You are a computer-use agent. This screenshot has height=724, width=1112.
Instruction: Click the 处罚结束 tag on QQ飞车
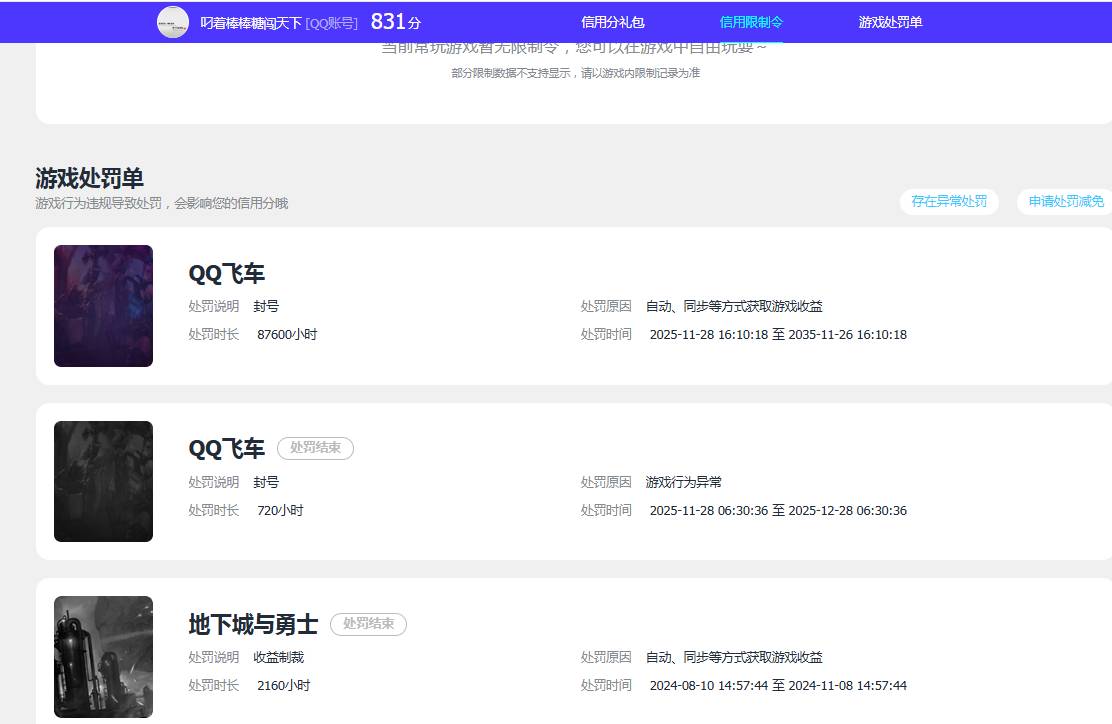315,448
